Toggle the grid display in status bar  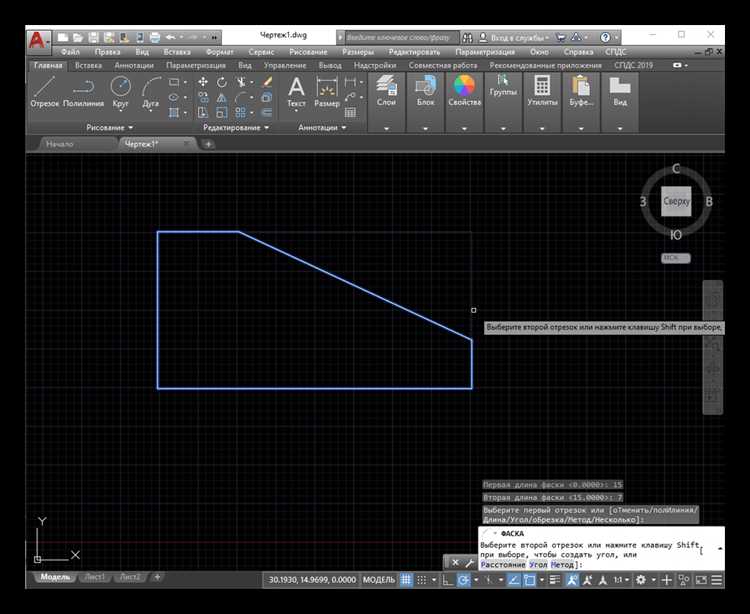click(407, 580)
